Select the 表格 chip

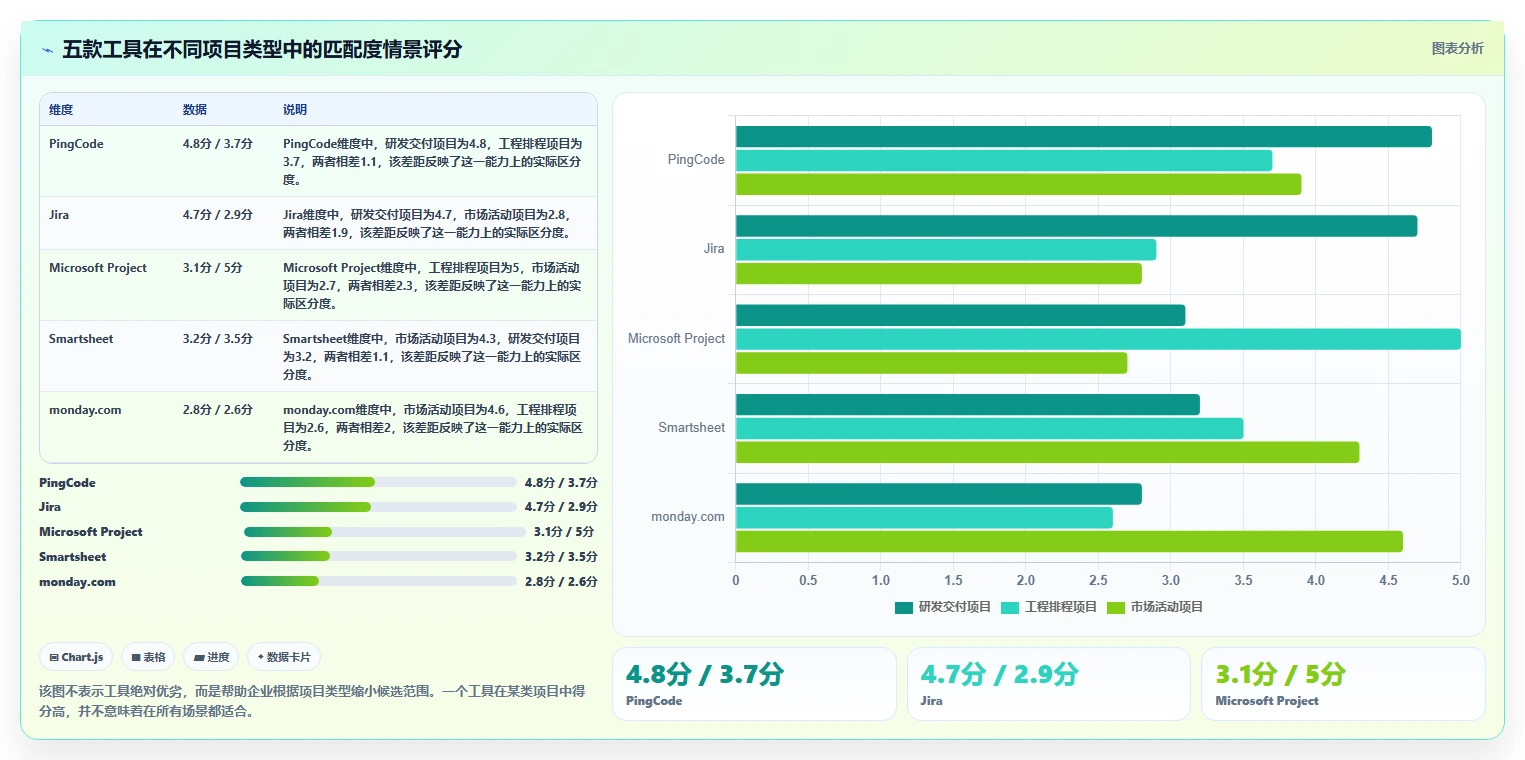click(x=148, y=657)
